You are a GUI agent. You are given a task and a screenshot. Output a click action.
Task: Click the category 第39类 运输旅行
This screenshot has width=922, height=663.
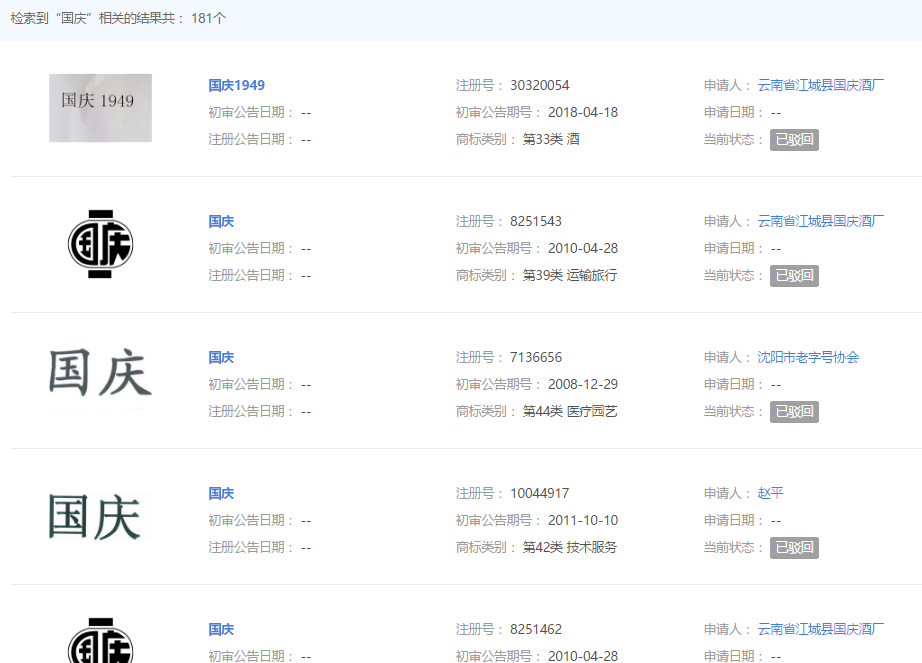[570, 276]
